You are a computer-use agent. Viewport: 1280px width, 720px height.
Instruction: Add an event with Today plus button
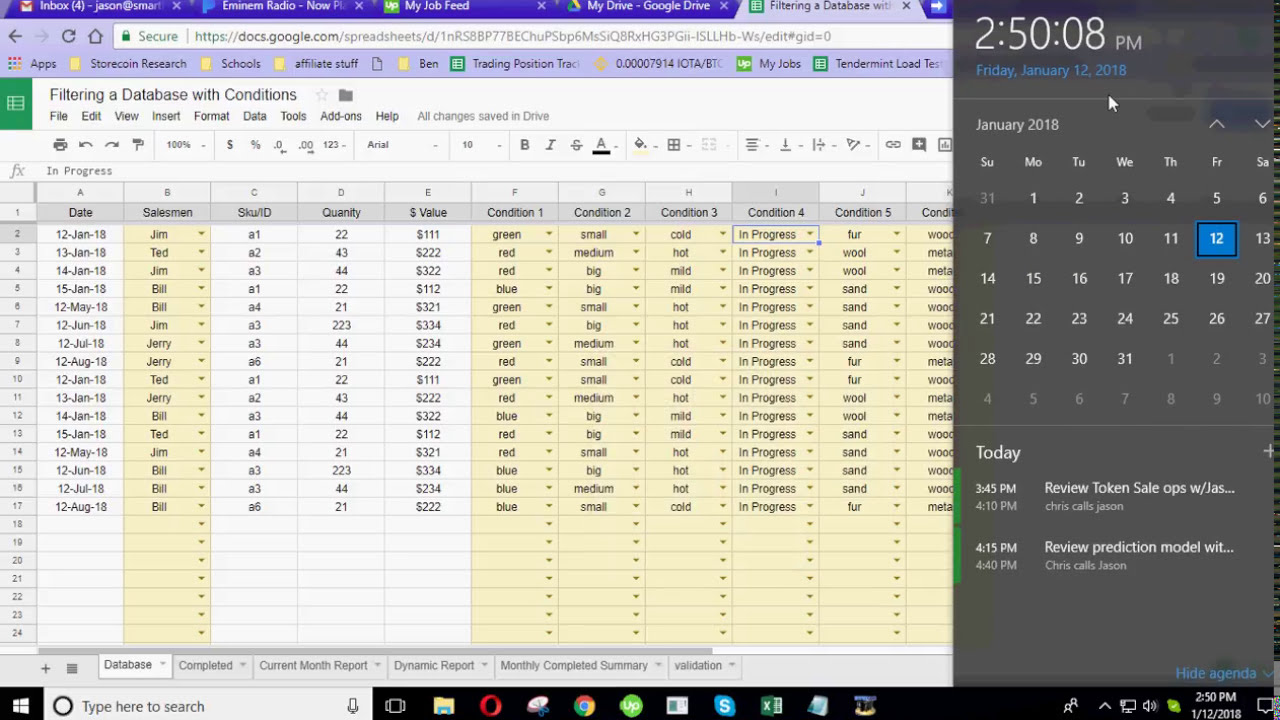coord(1269,452)
